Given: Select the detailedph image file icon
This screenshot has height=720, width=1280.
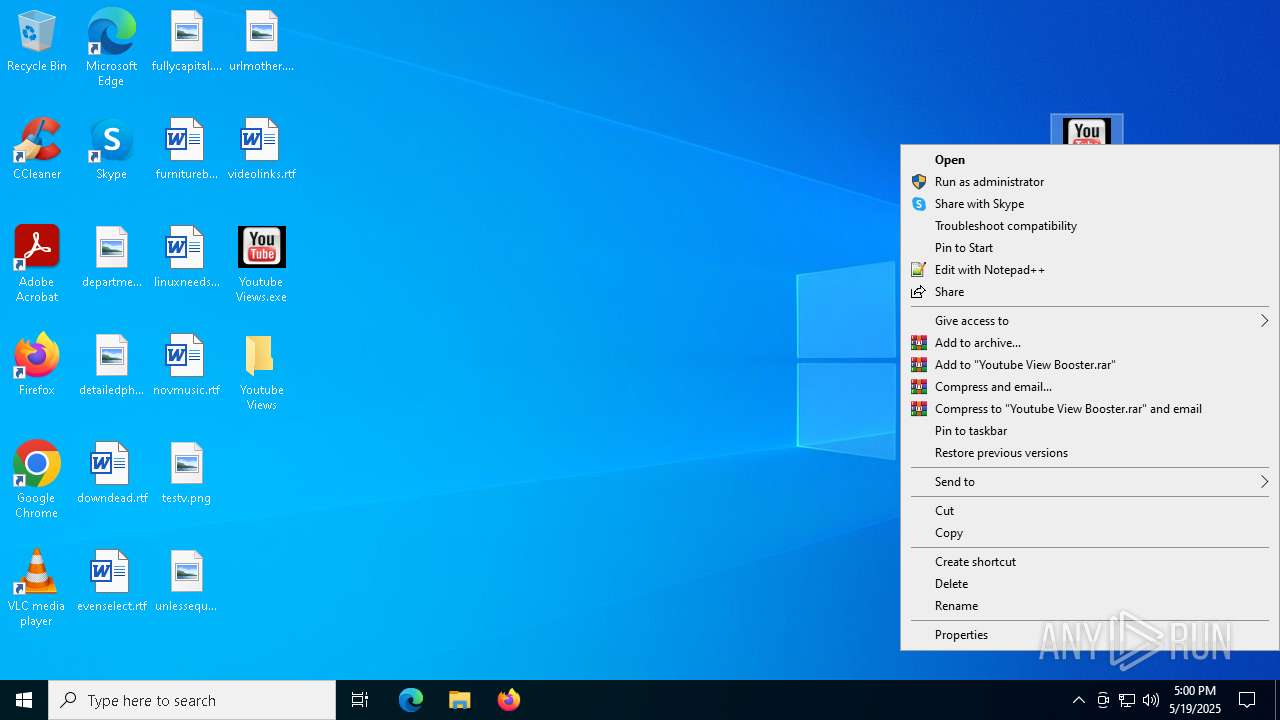Looking at the screenshot, I should click(x=111, y=366).
